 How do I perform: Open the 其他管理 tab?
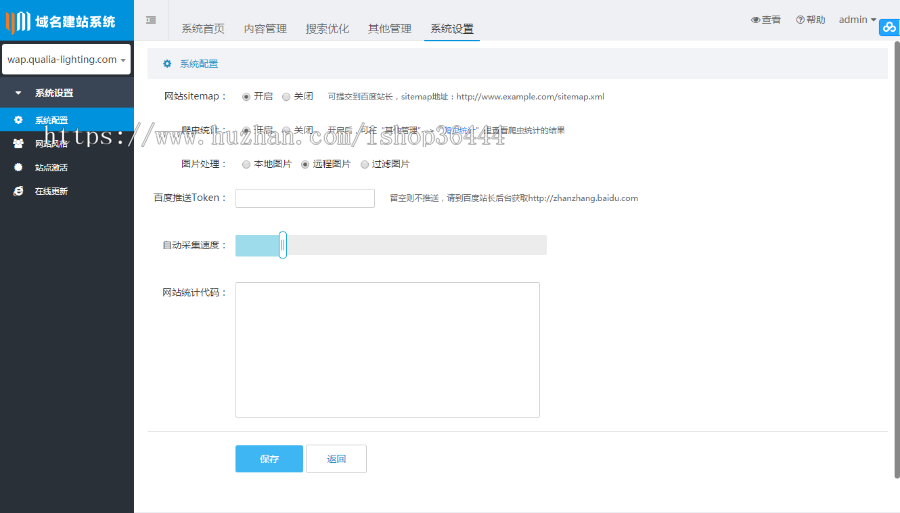point(390,29)
